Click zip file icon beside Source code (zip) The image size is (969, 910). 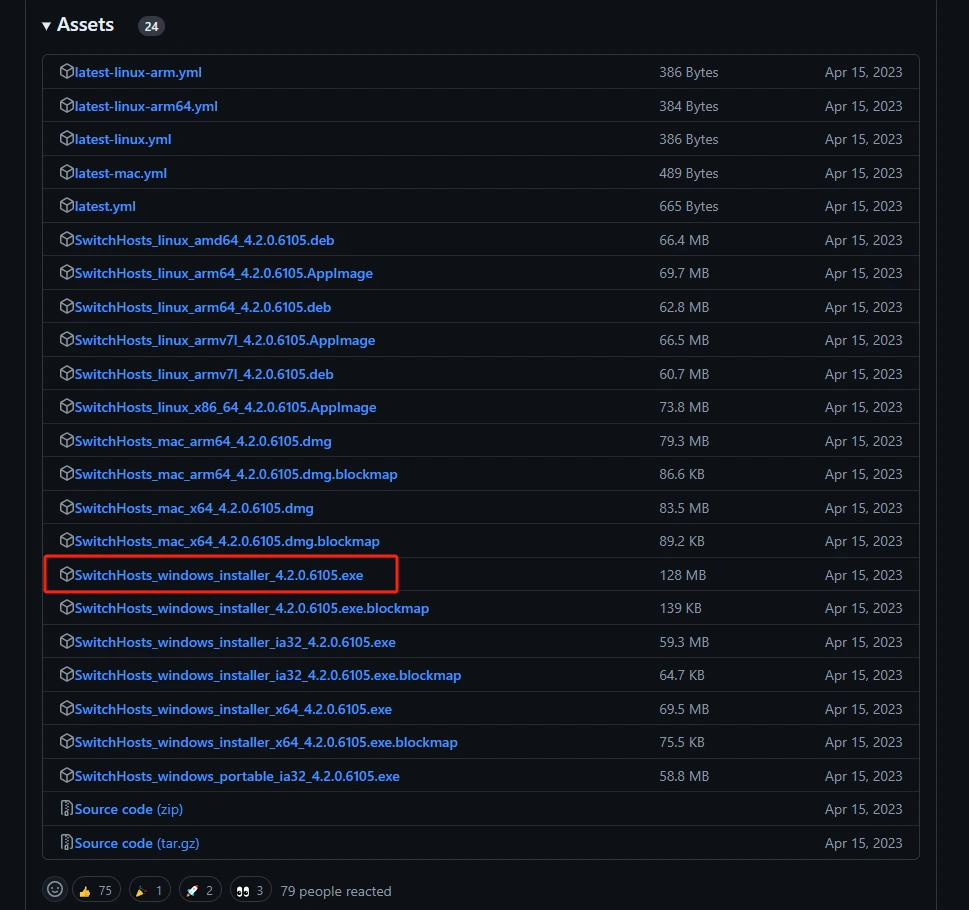tap(67, 809)
